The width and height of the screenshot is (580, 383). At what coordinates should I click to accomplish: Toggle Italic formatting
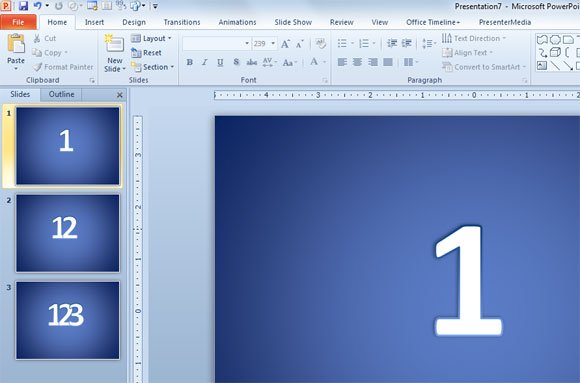(205, 62)
